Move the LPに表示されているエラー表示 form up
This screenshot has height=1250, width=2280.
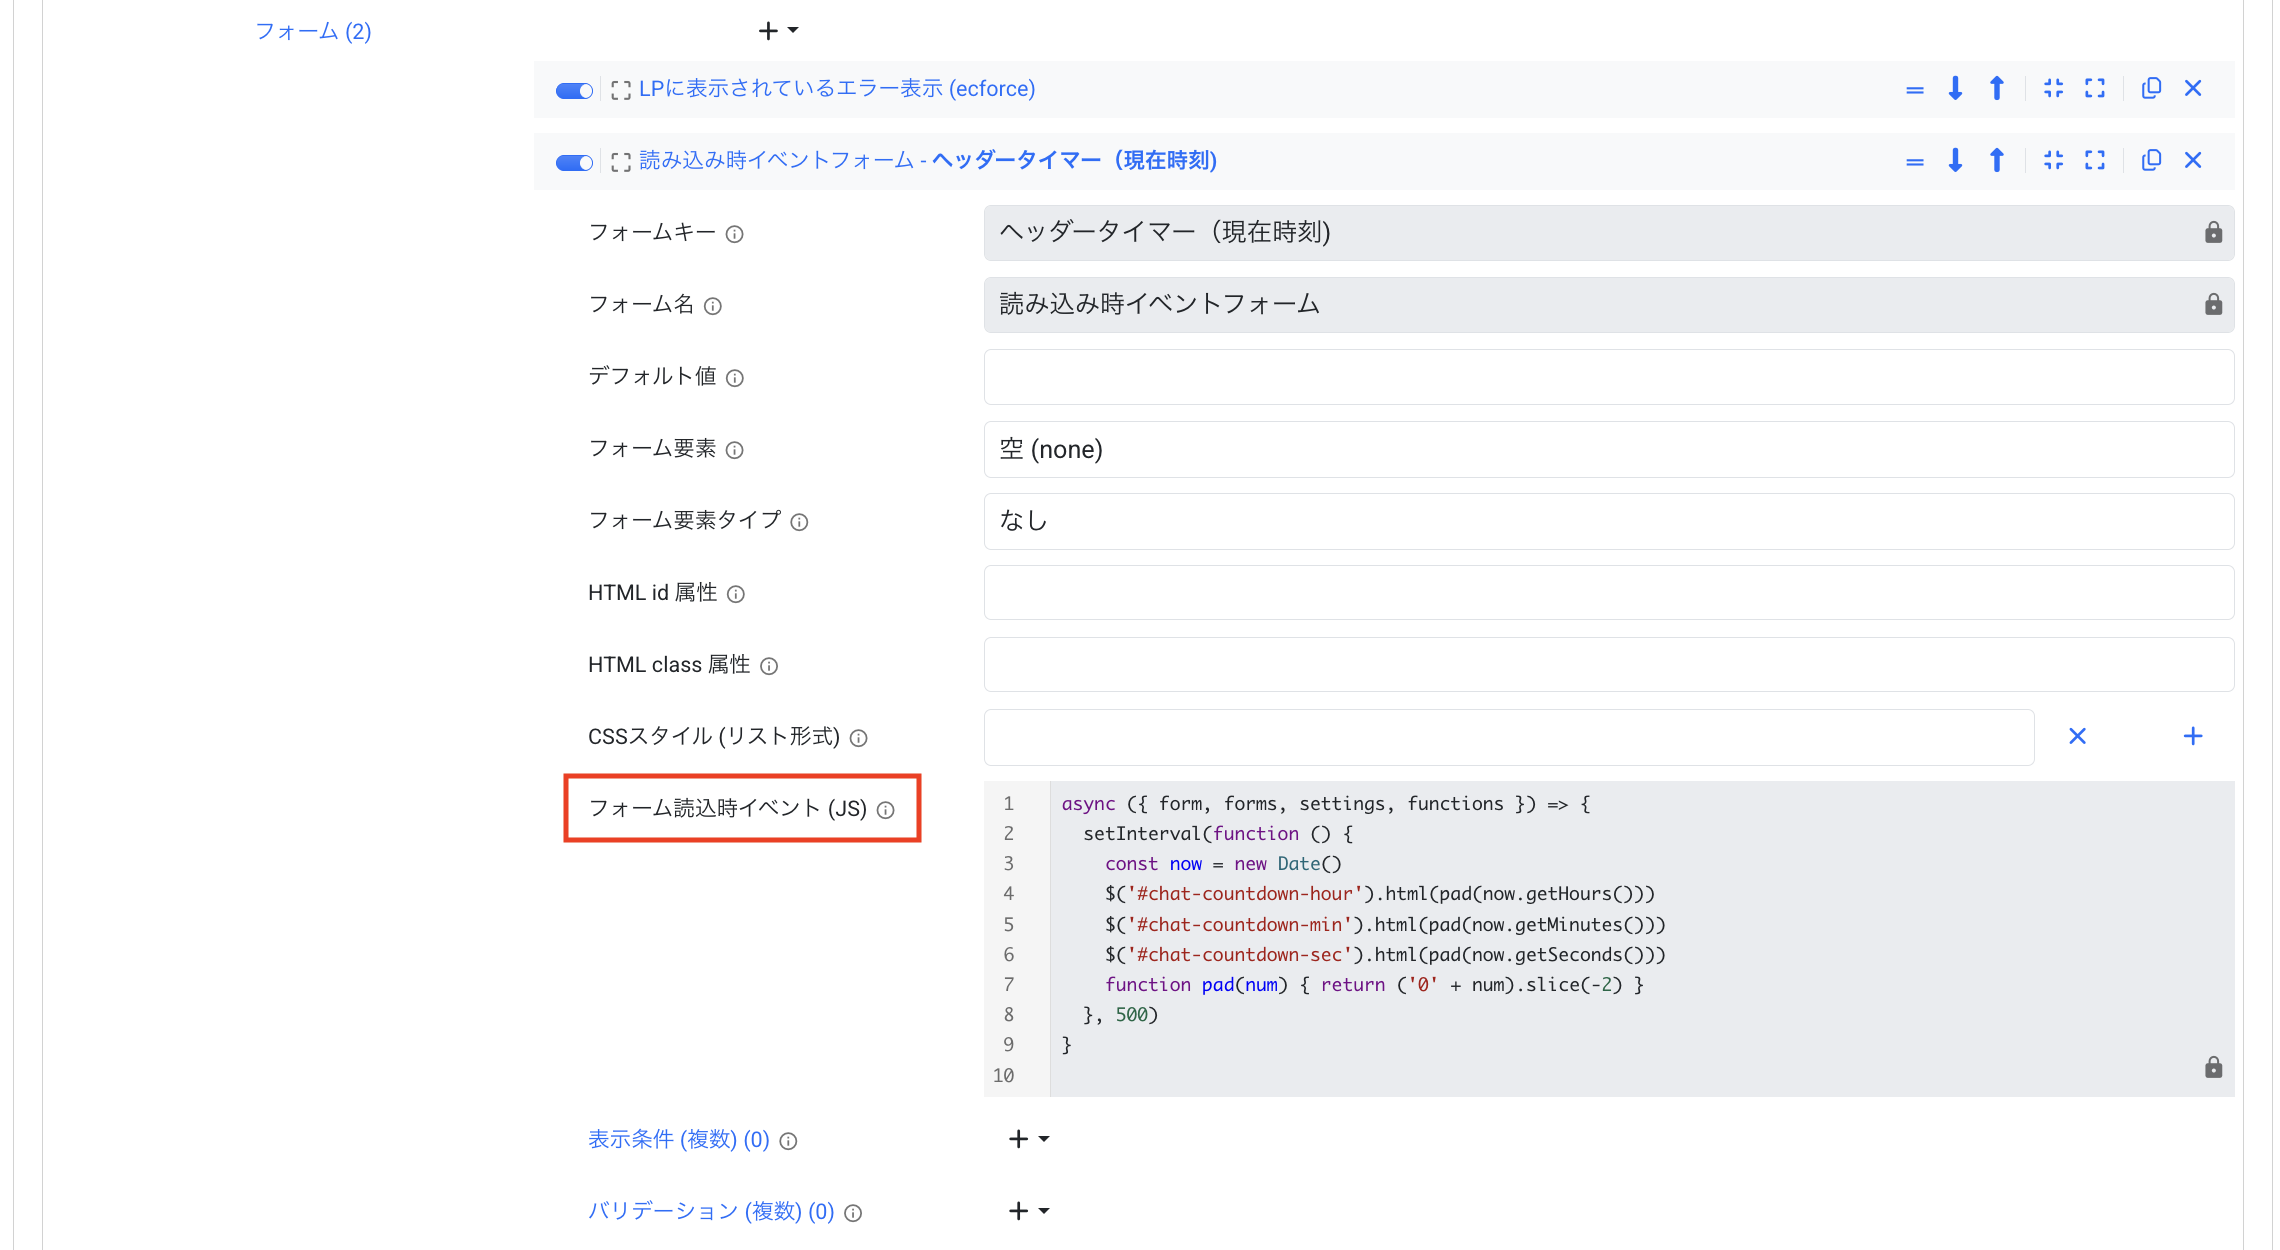1996,88
